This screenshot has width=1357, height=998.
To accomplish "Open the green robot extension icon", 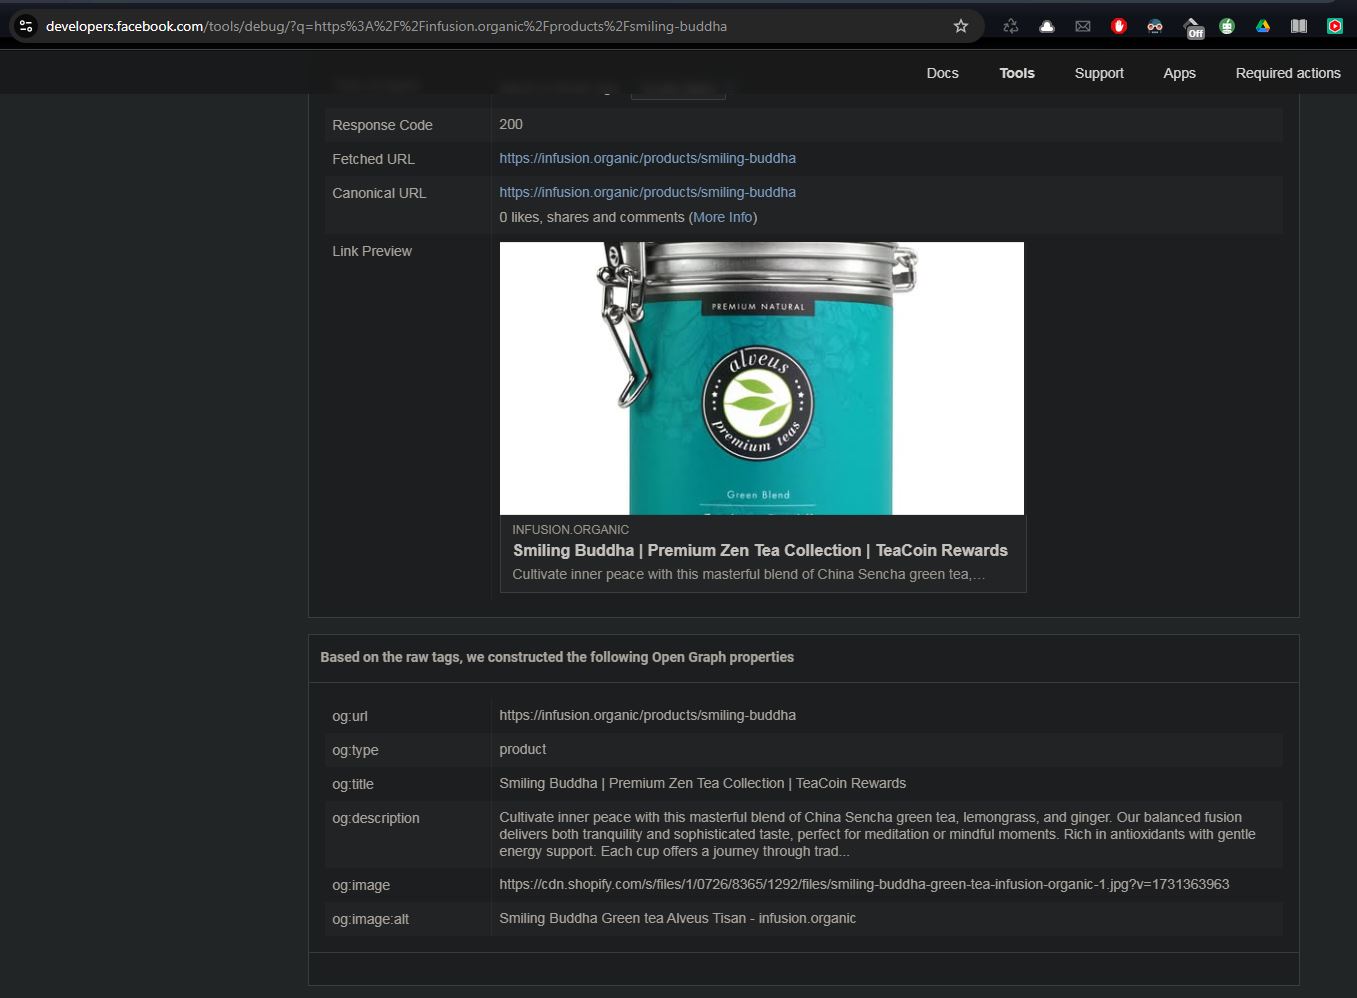I will 1227,26.
